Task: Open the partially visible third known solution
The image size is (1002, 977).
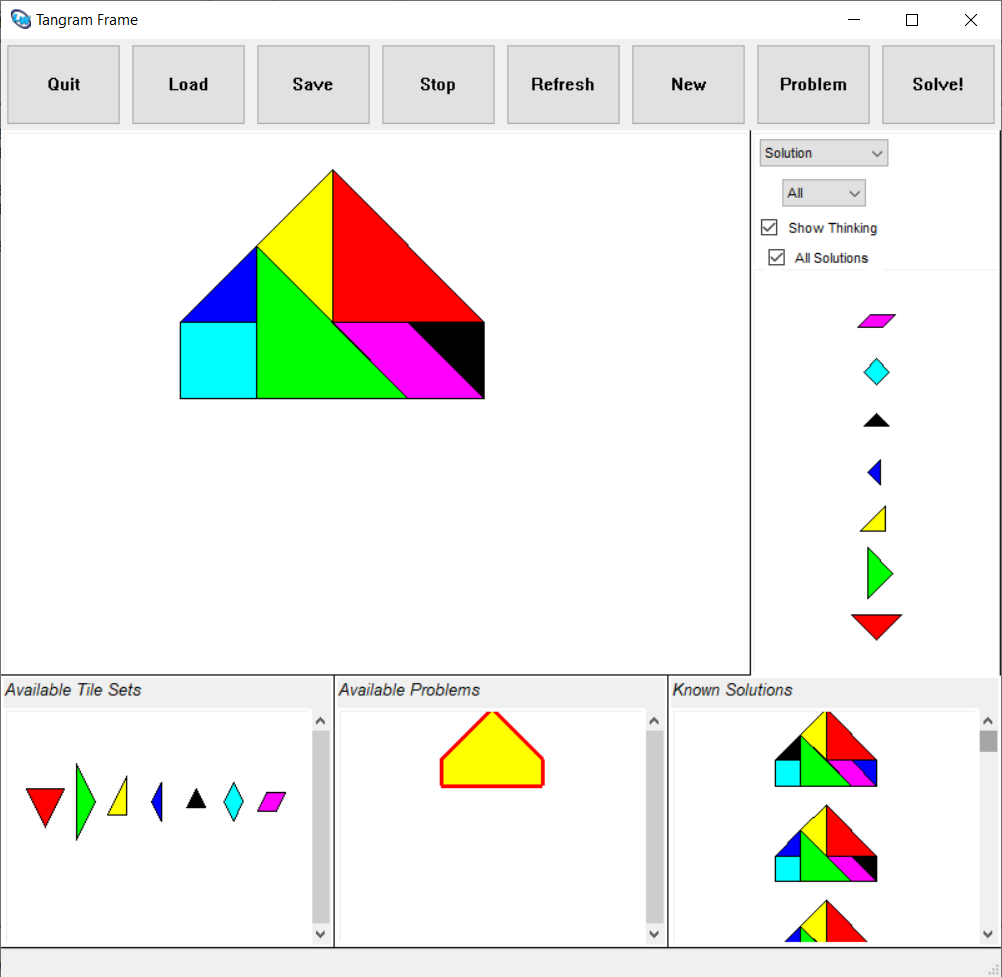Action: 826,921
